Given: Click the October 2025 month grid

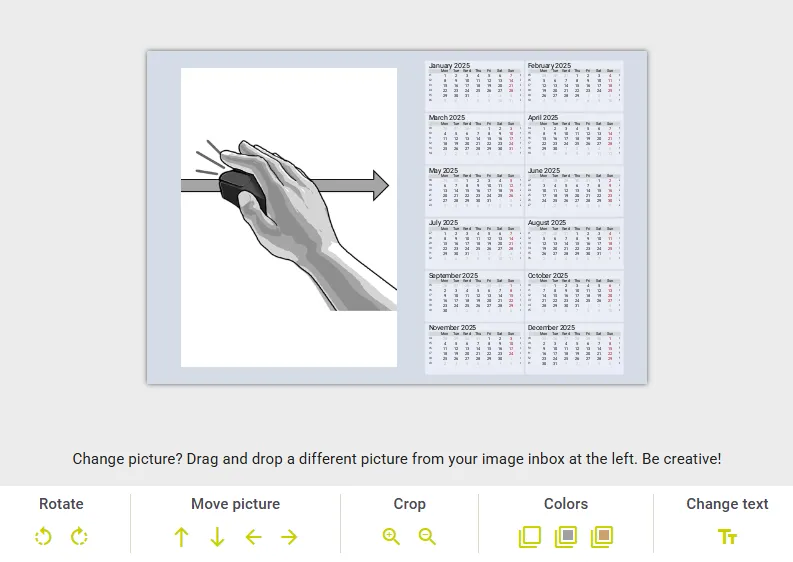Looking at the screenshot, I should point(574,296).
